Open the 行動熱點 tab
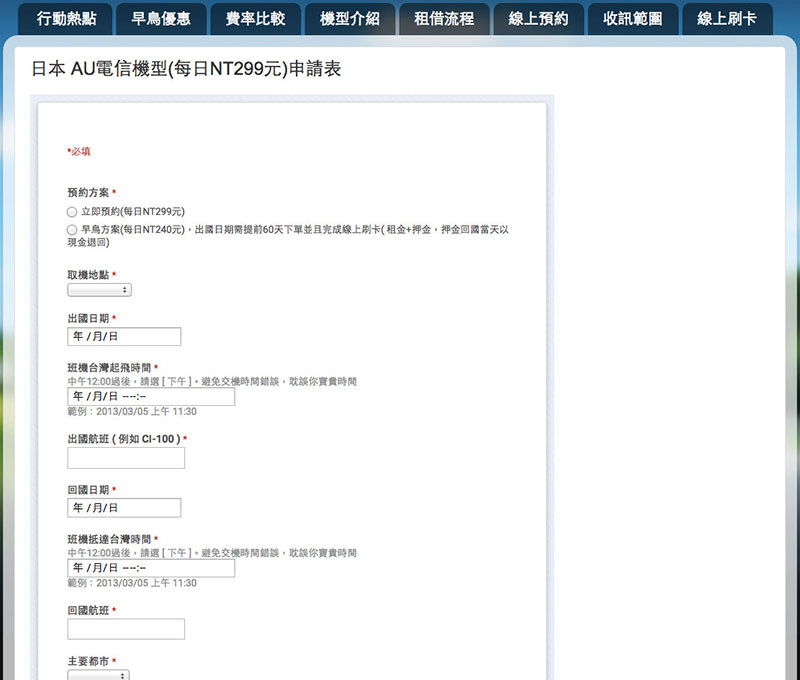 pos(66,19)
